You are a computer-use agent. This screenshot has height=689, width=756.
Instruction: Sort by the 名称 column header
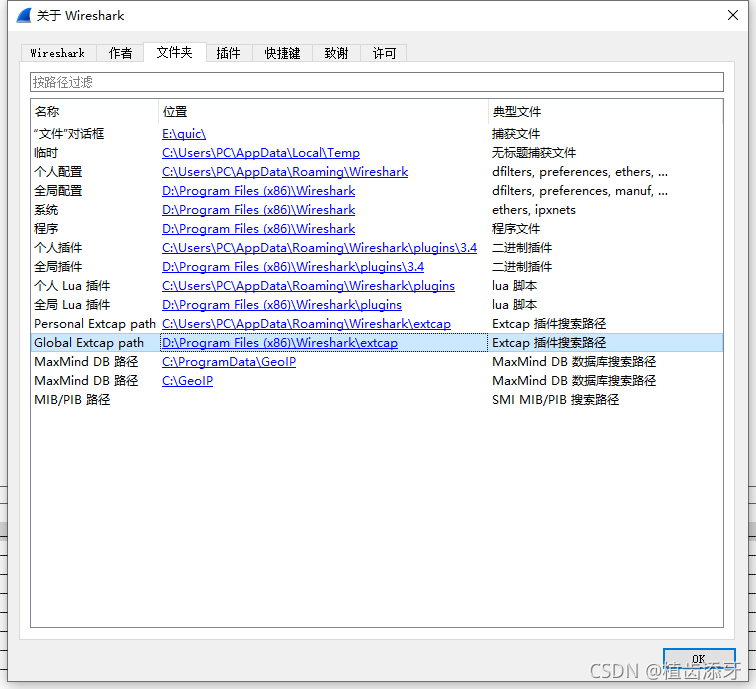pyautogui.click(x=94, y=111)
